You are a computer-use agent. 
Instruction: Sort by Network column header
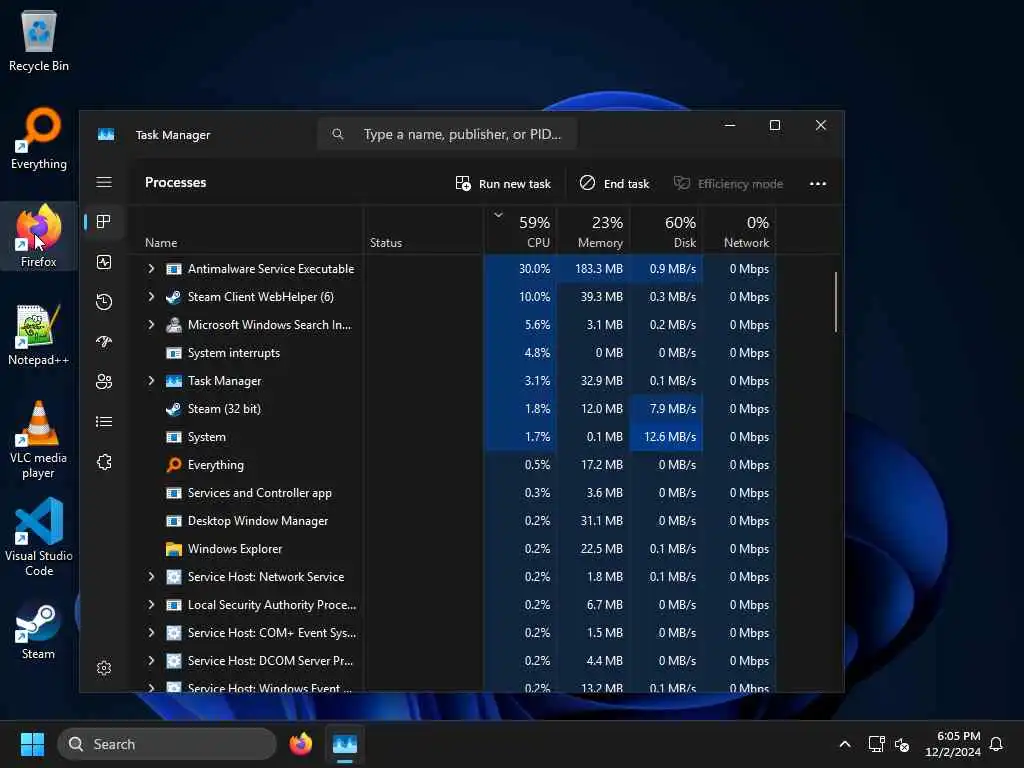(739, 231)
